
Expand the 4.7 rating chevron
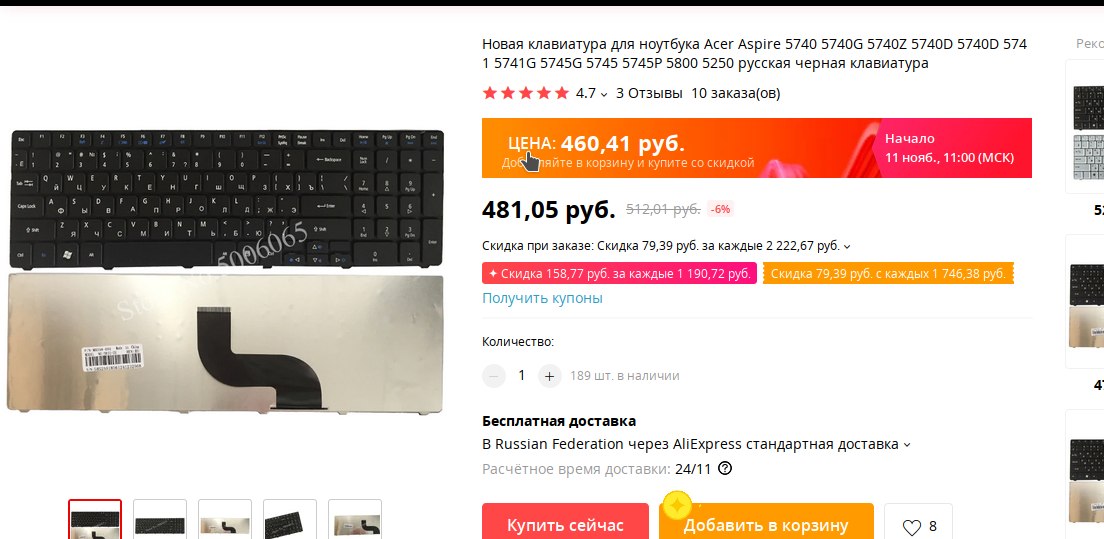603,94
